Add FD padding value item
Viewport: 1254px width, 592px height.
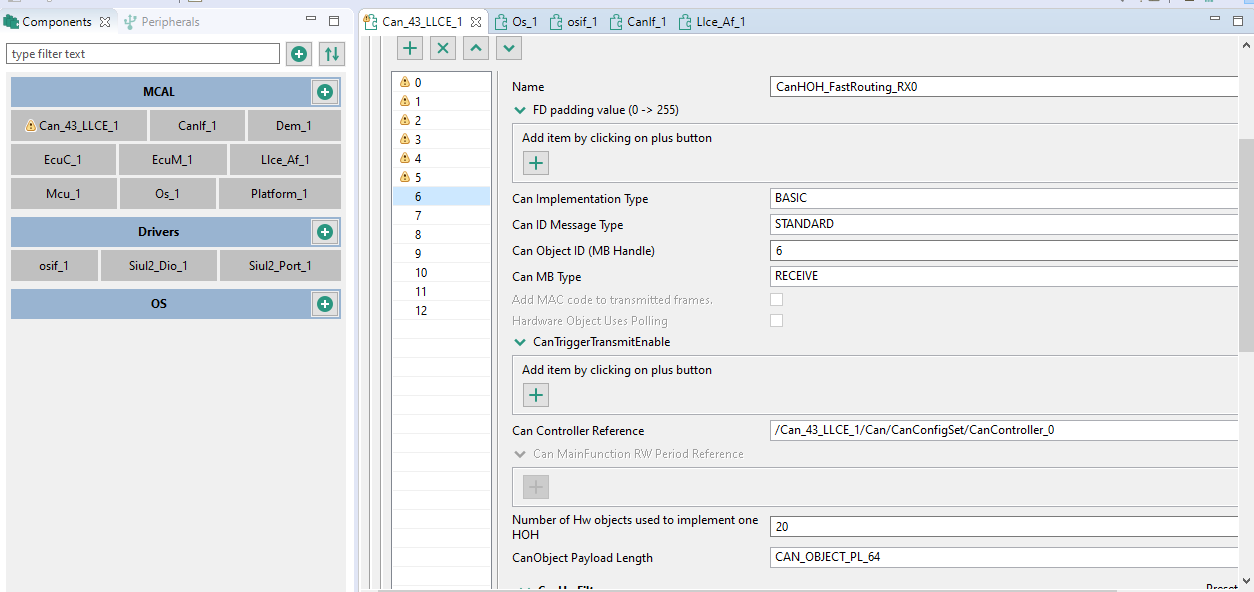click(536, 163)
